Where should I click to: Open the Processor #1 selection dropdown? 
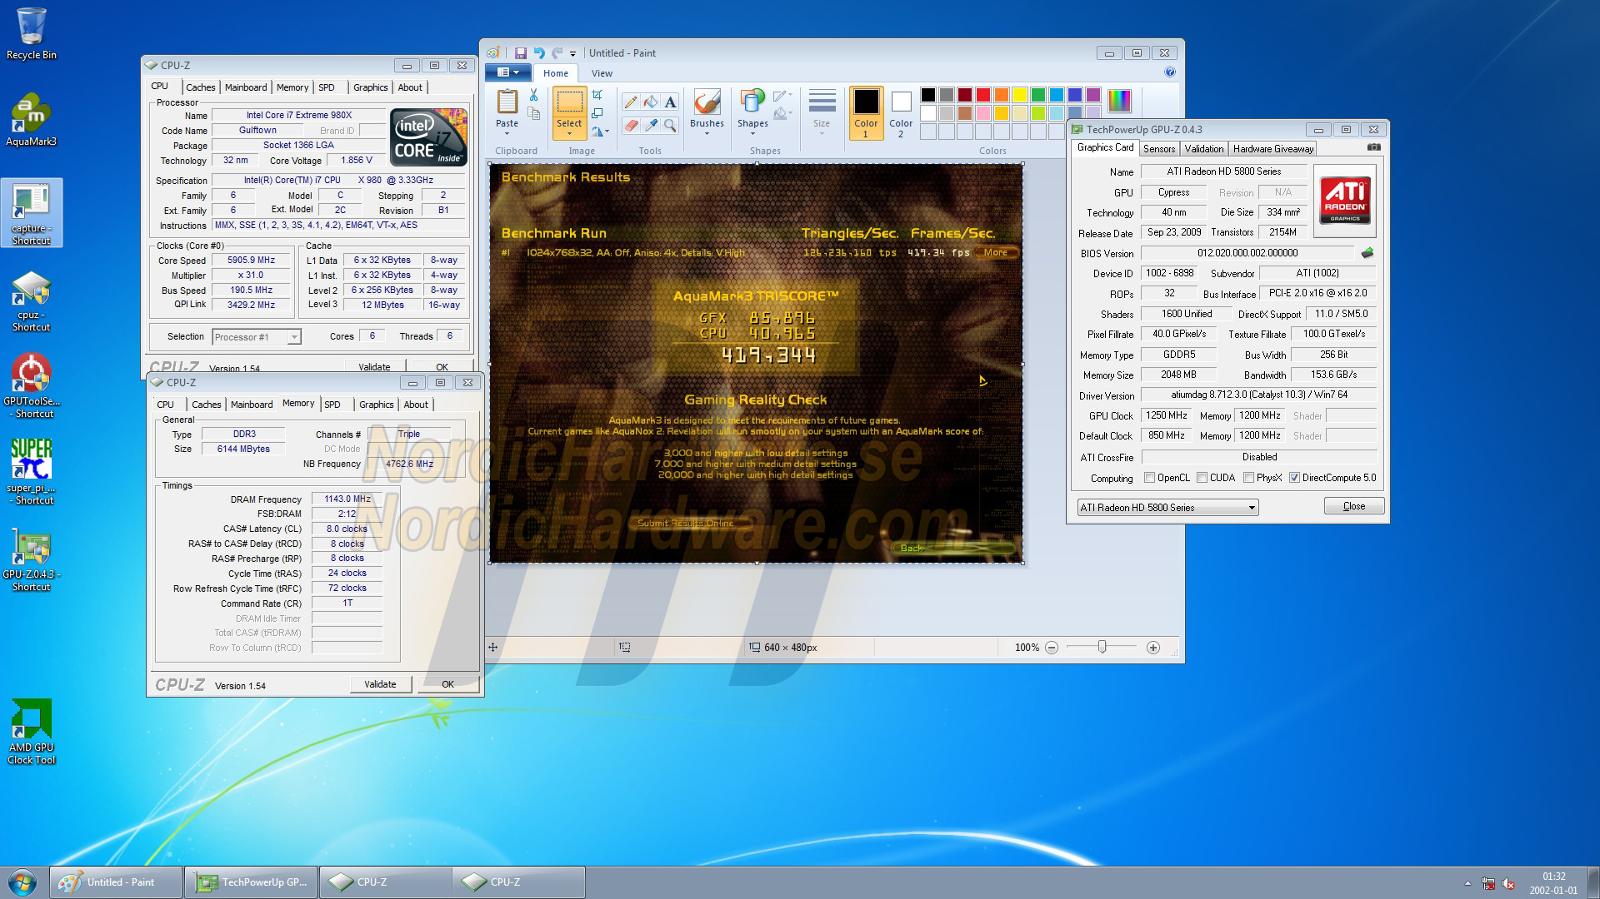(257, 337)
